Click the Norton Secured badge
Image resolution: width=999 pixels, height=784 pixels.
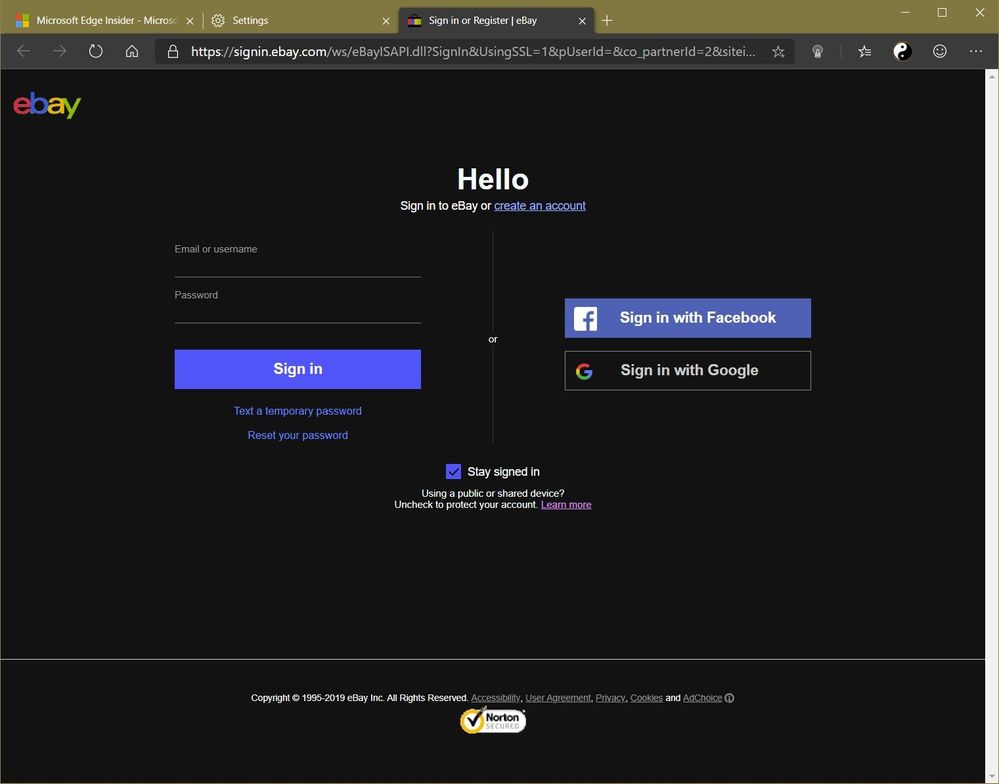[x=493, y=720]
